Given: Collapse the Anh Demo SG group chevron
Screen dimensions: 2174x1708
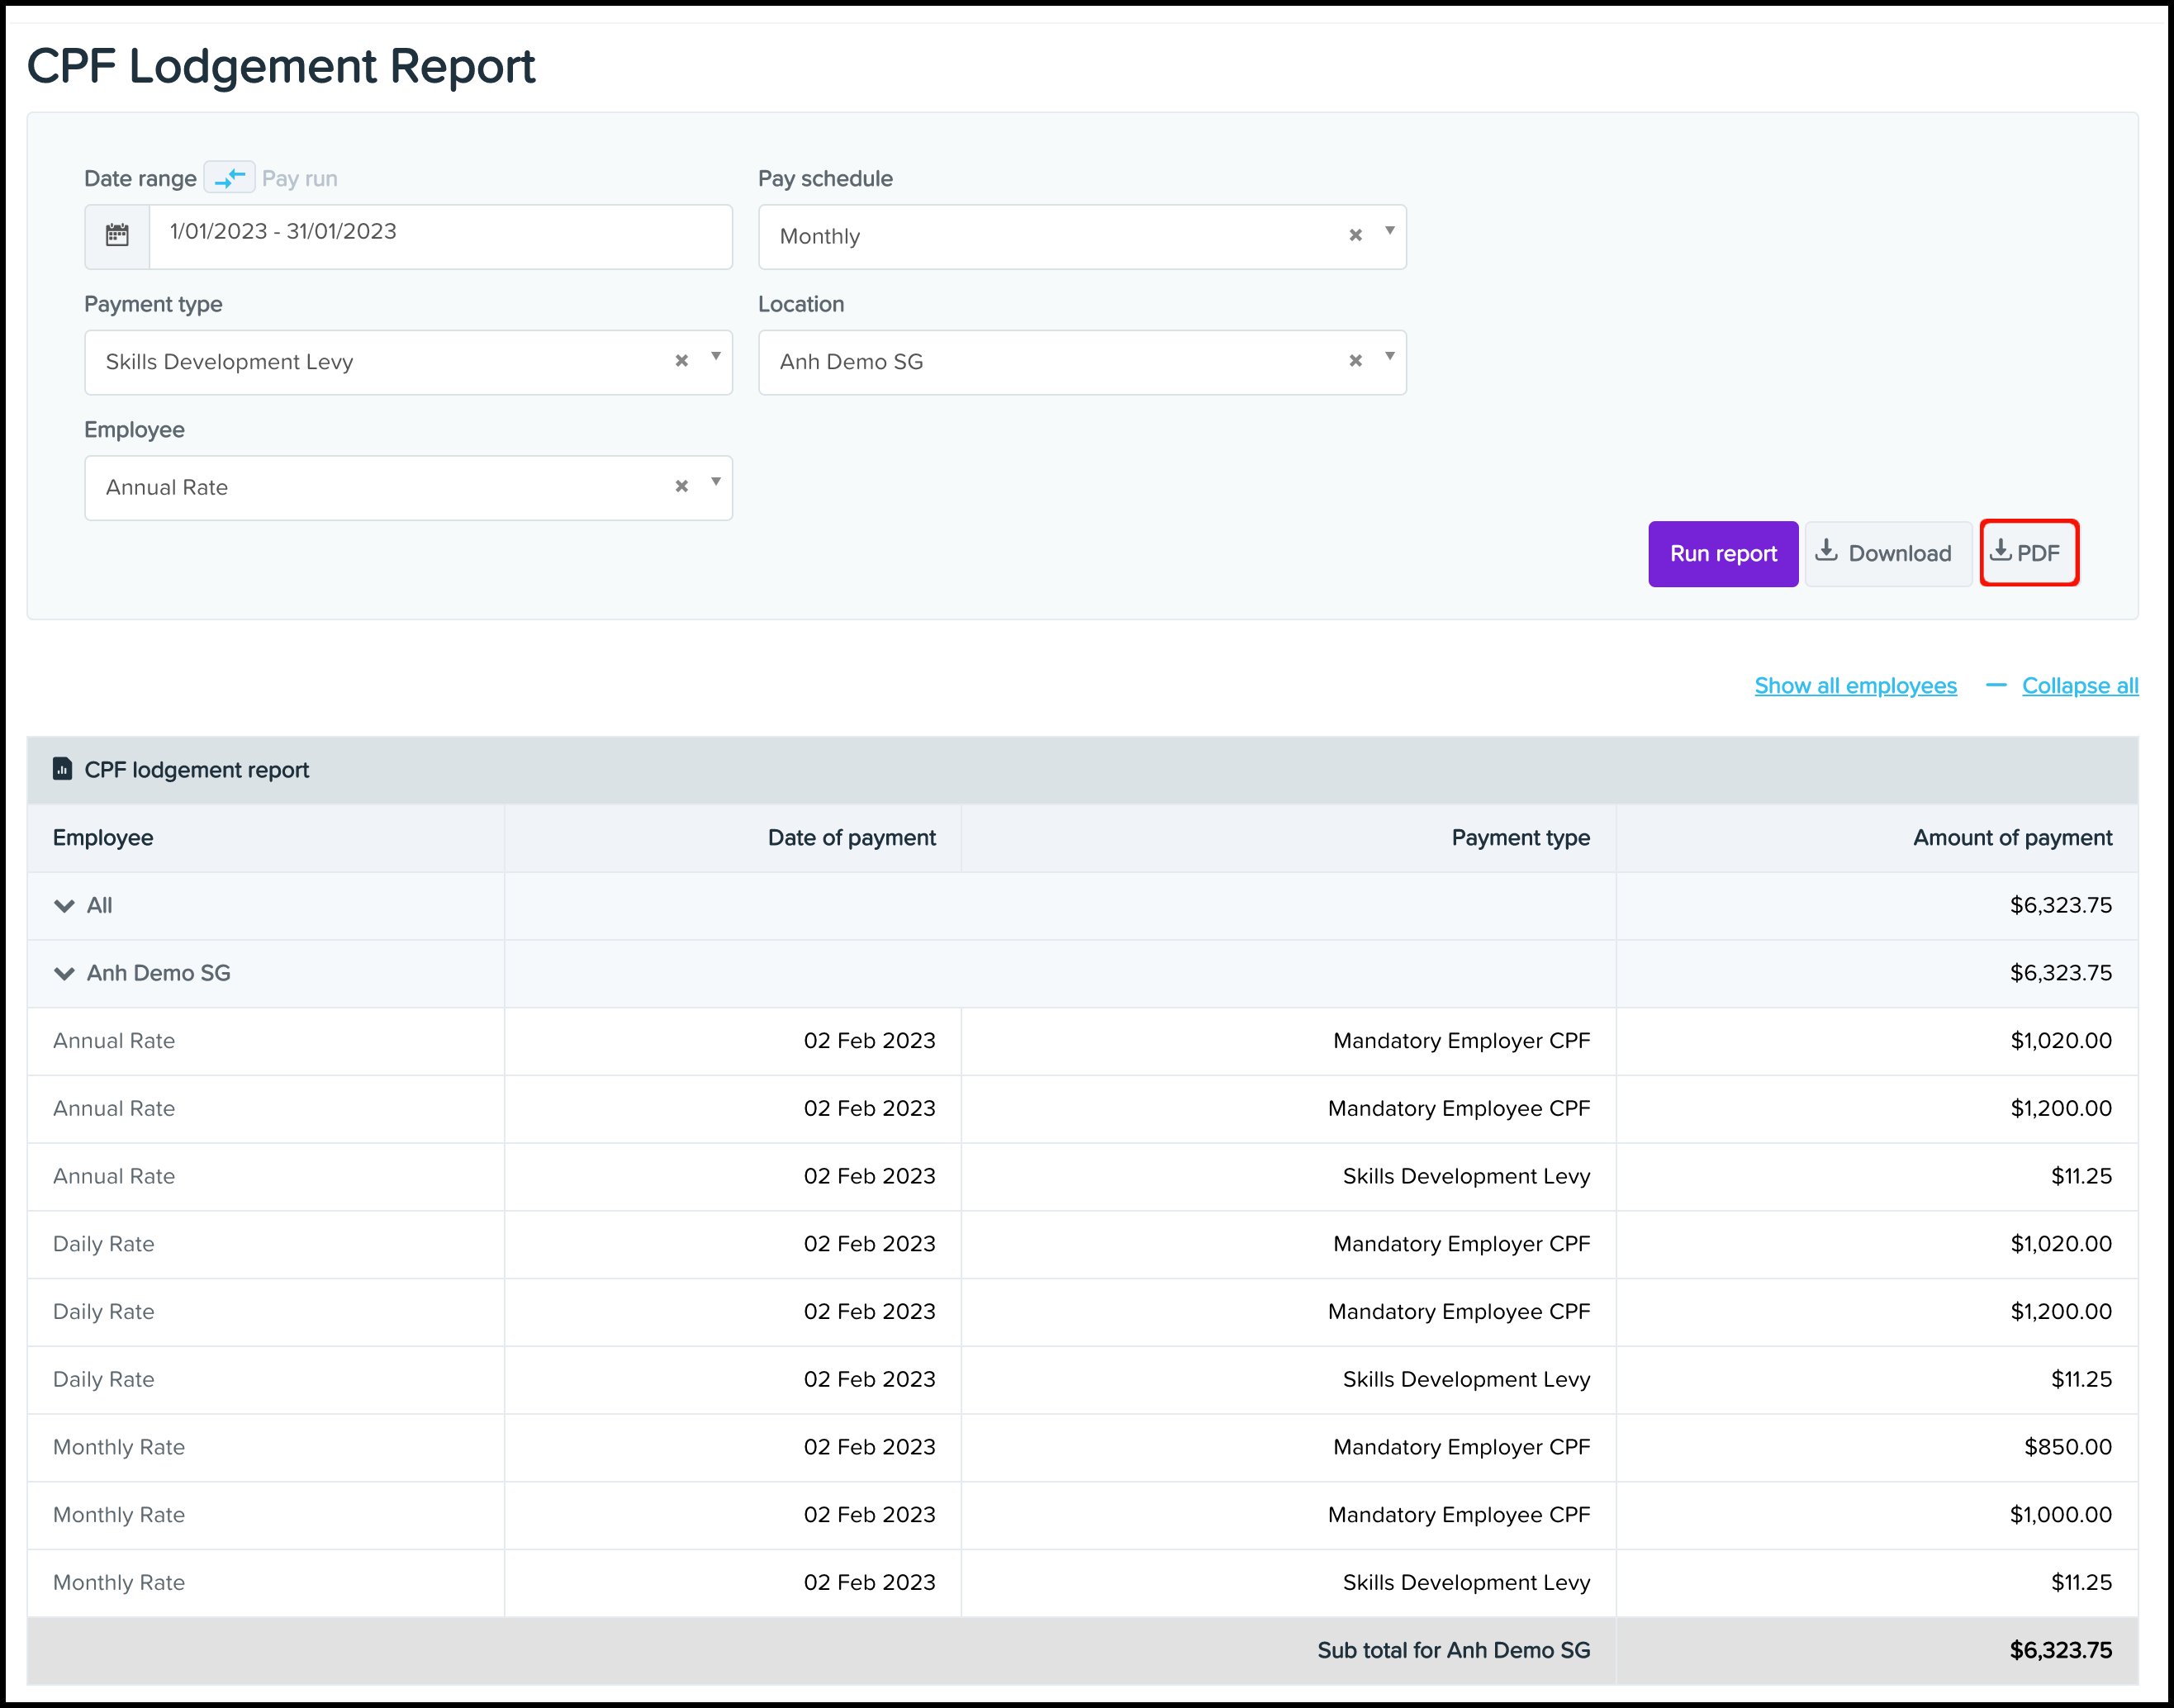Looking at the screenshot, I should point(64,974).
